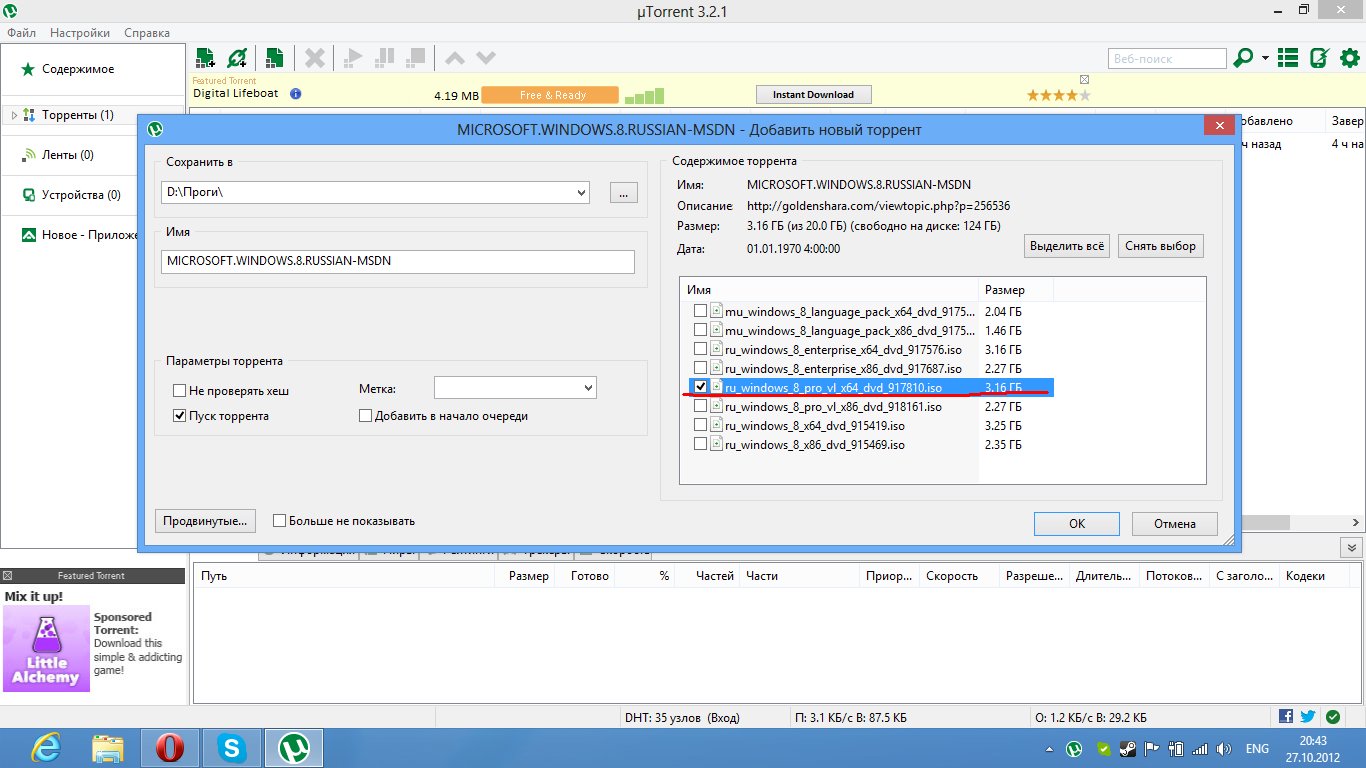Click the Pause torrent toolbar icon
This screenshot has width=1366, height=768.
pyautogui.click(x=385, y=58)
